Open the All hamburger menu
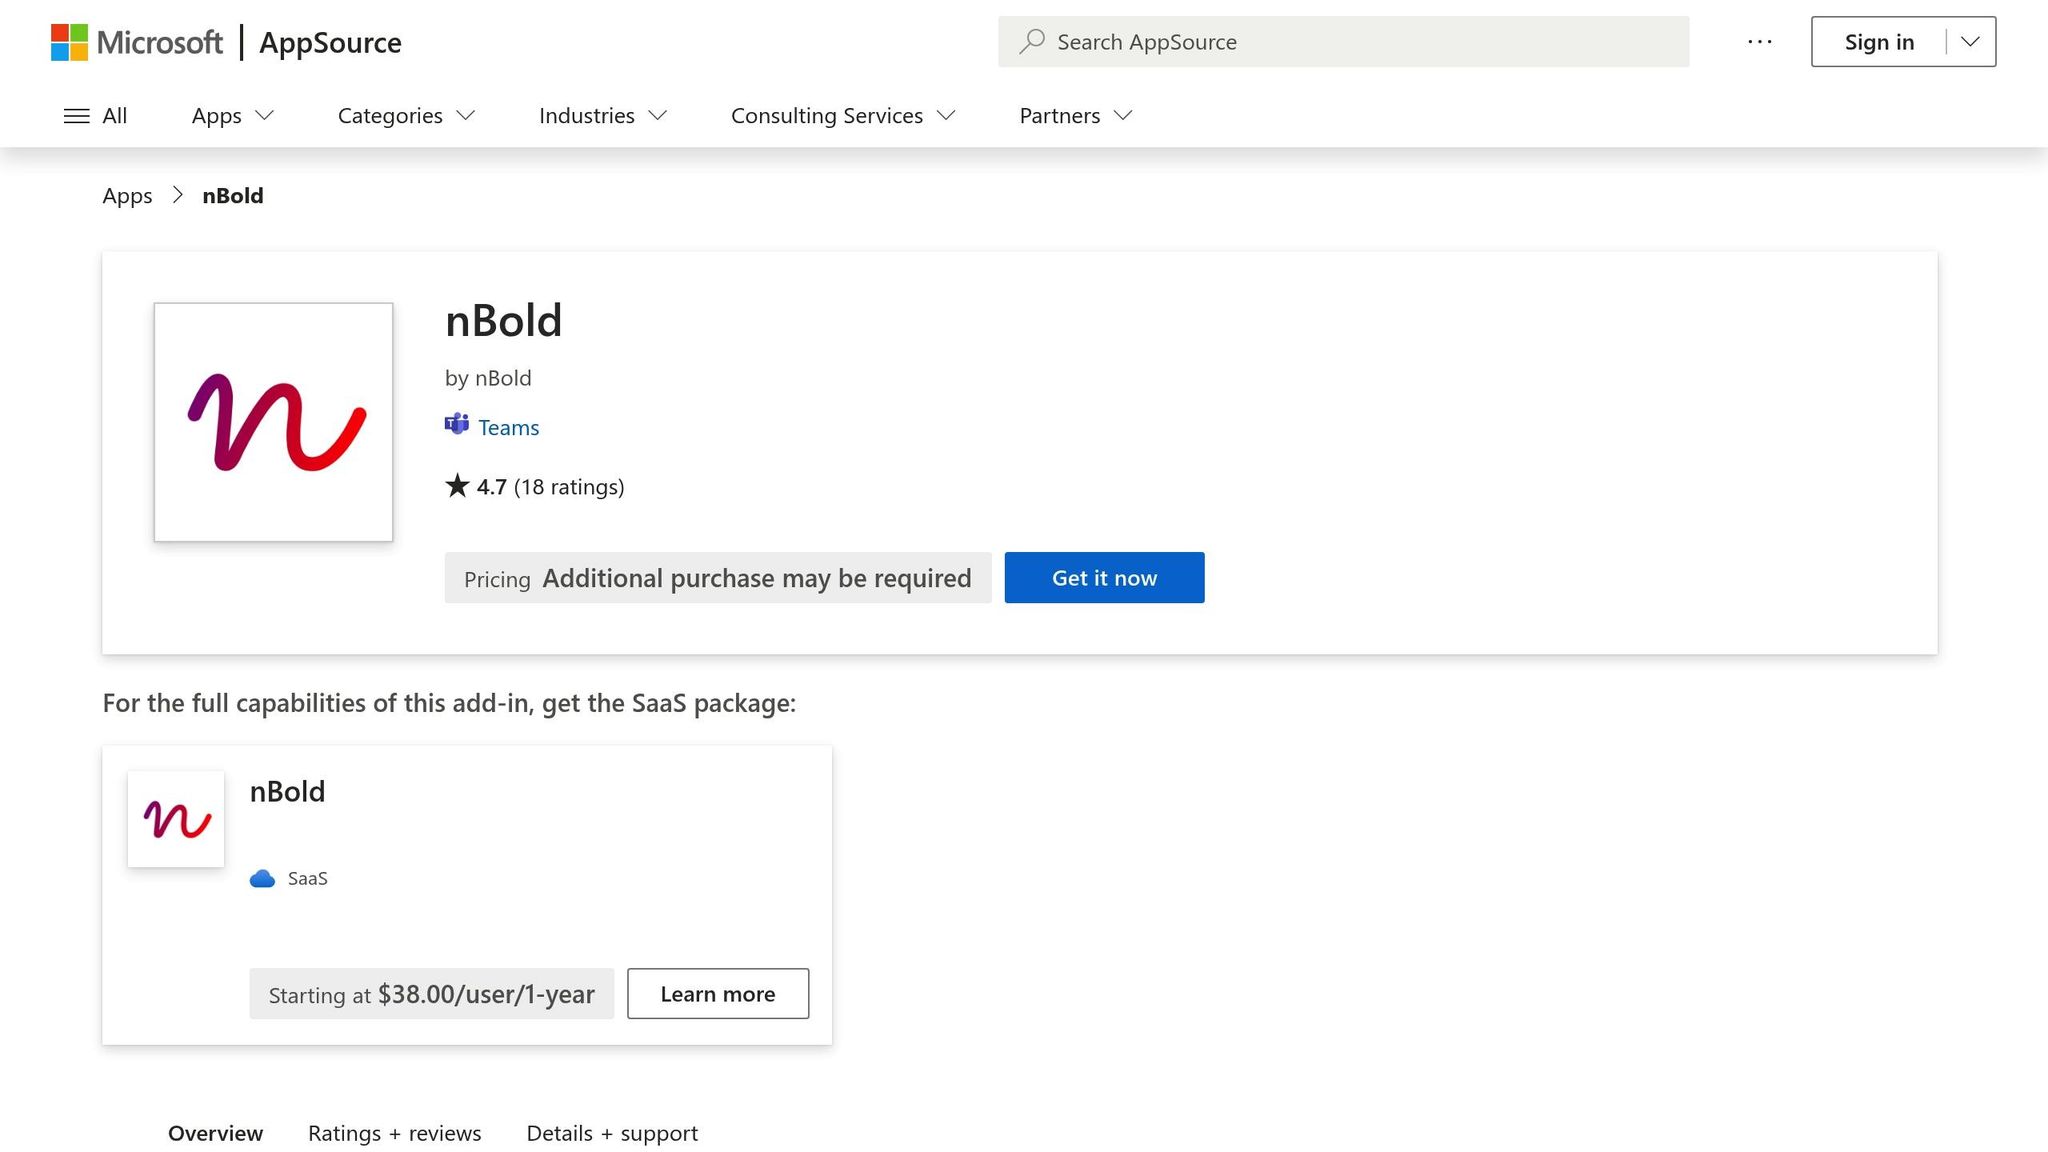Image resolution: width=2048 pixels, height=1152 pixels. click(x=95, y=115)
